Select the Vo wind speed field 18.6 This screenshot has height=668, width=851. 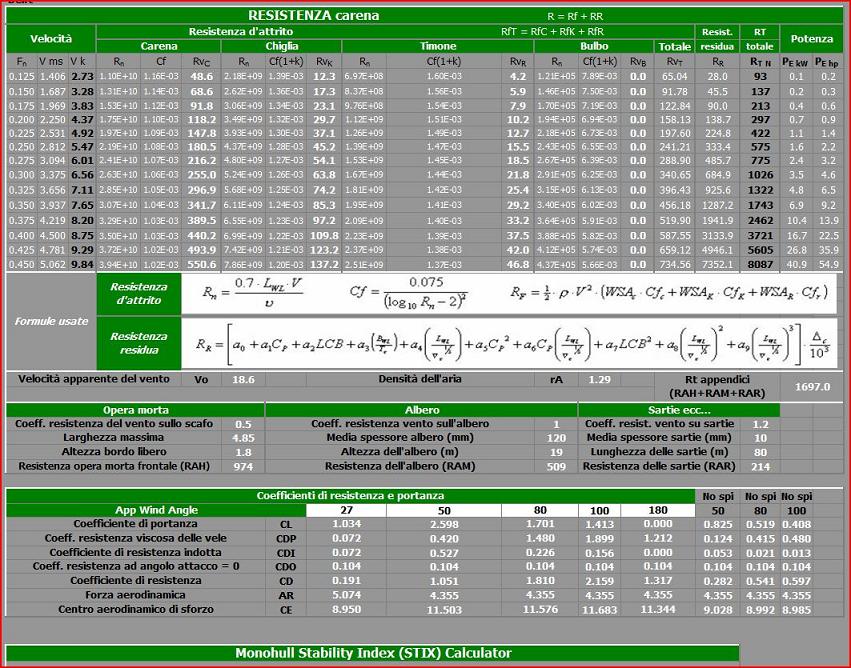(x=243, y=379)
